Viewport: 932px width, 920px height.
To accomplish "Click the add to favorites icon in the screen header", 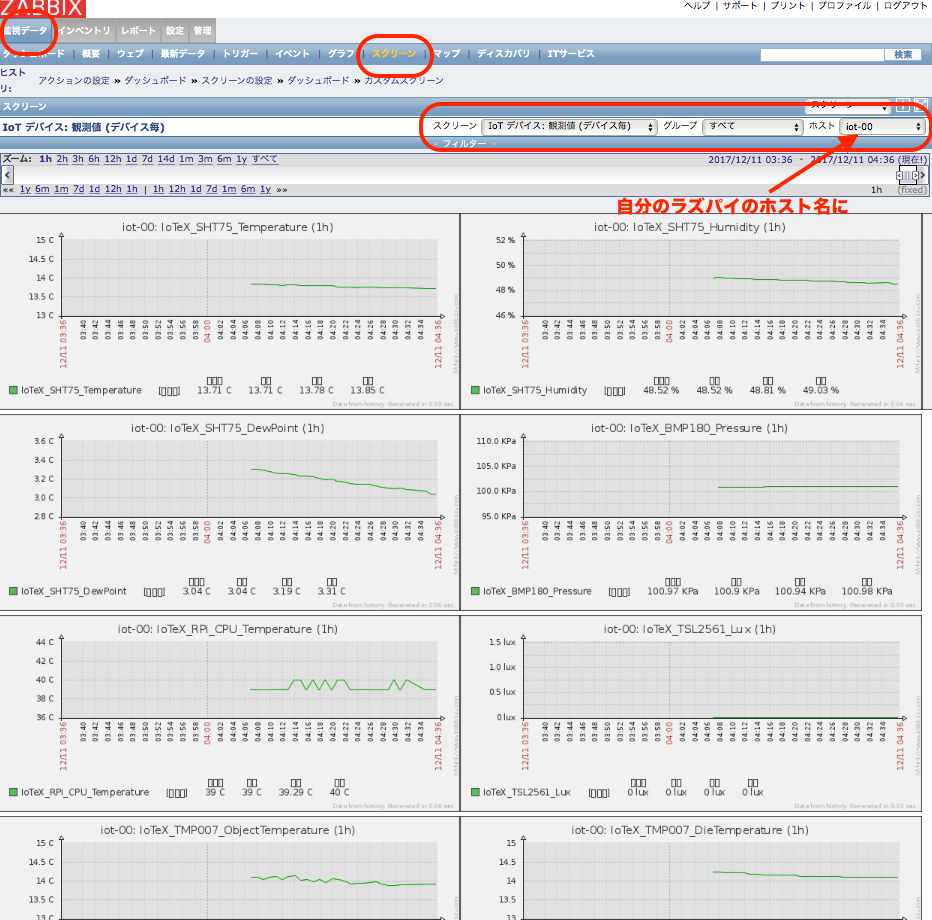I will coord(902,106).
